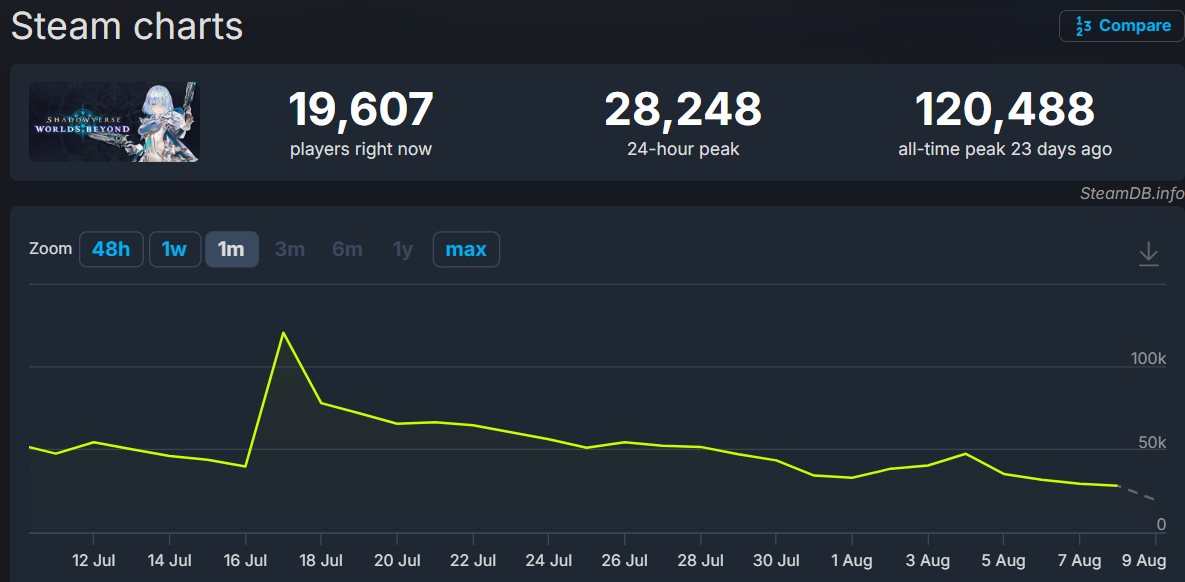This screenshot has width=1185, height=582.
Task: Click the 22 Jul axis label
Action: coord(472,561)
